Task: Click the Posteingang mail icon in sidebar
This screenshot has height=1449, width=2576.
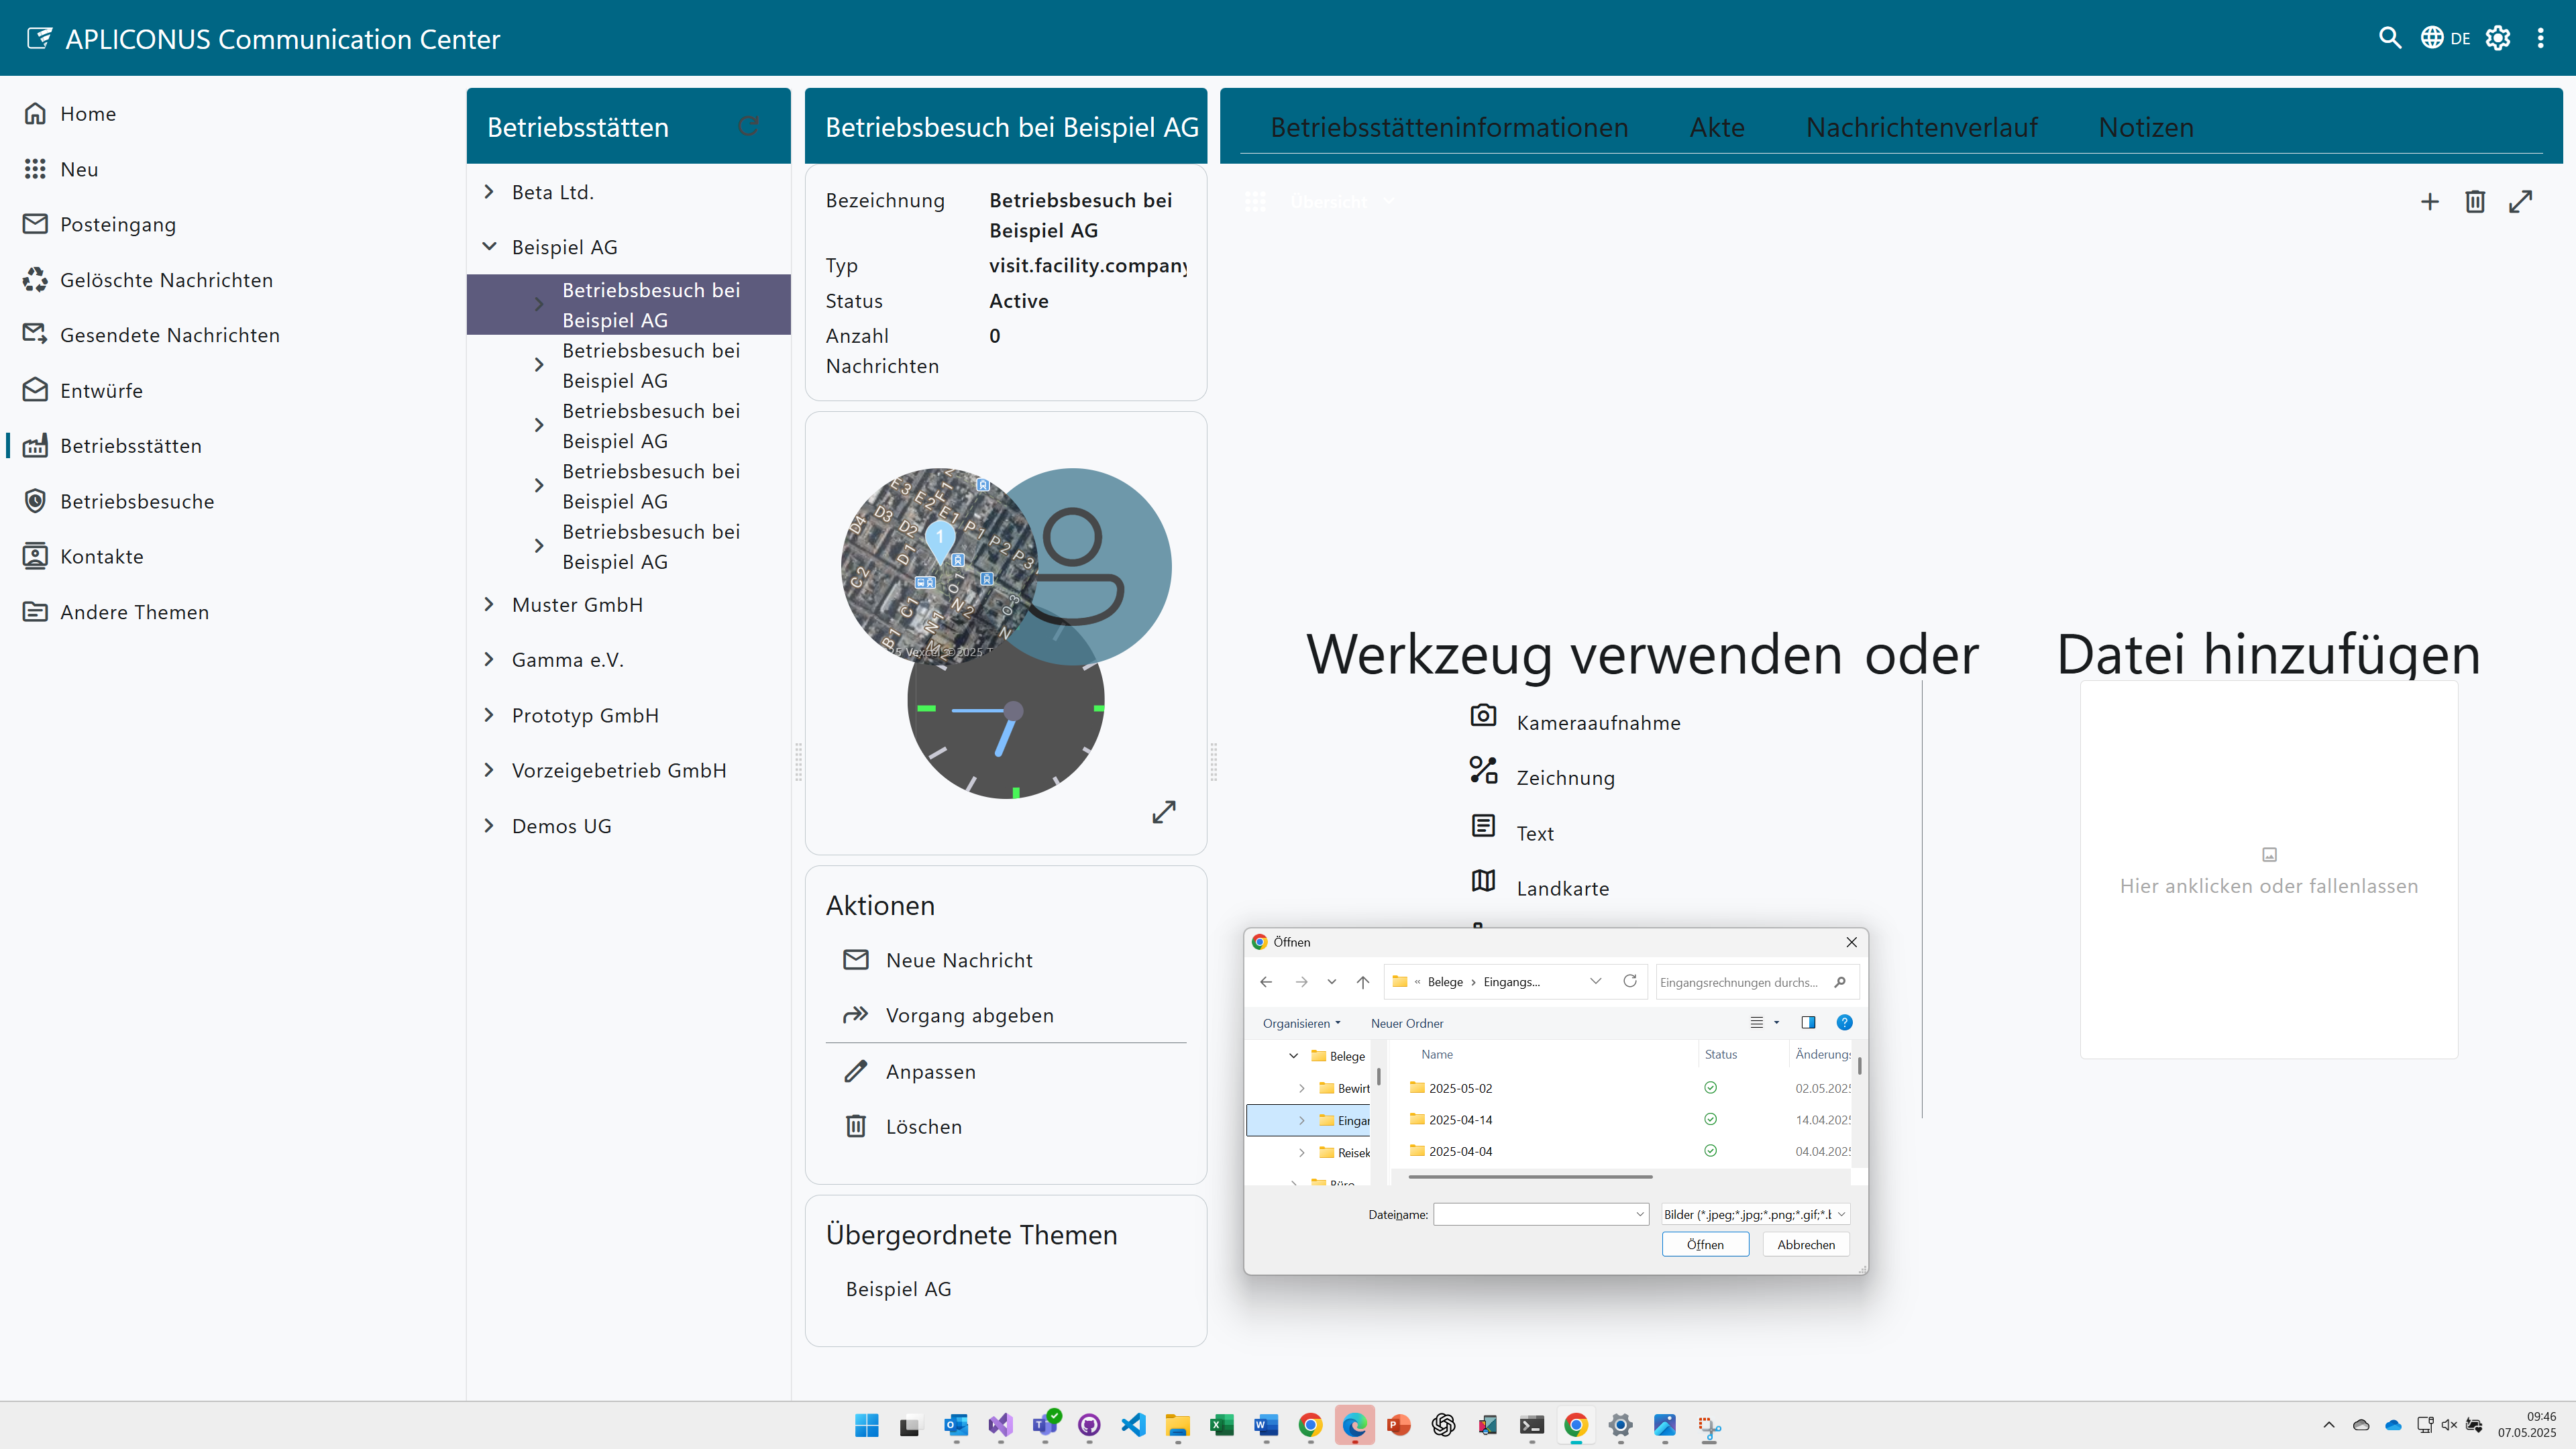Action: pos(35,224)
